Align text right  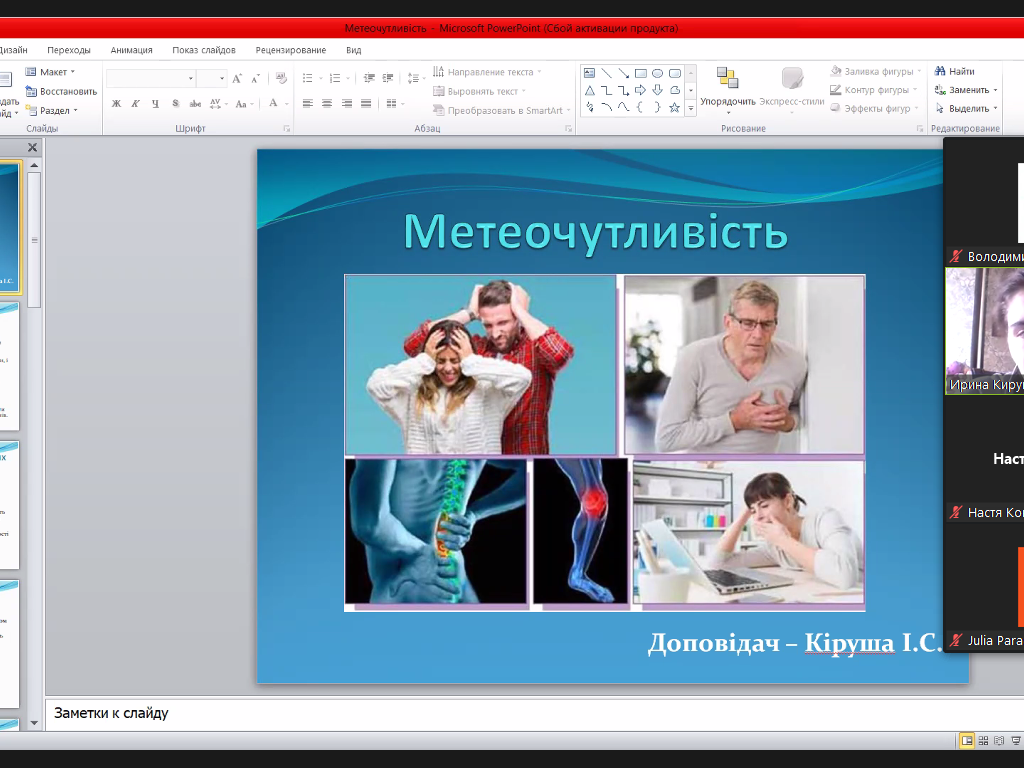pos(347,103)
